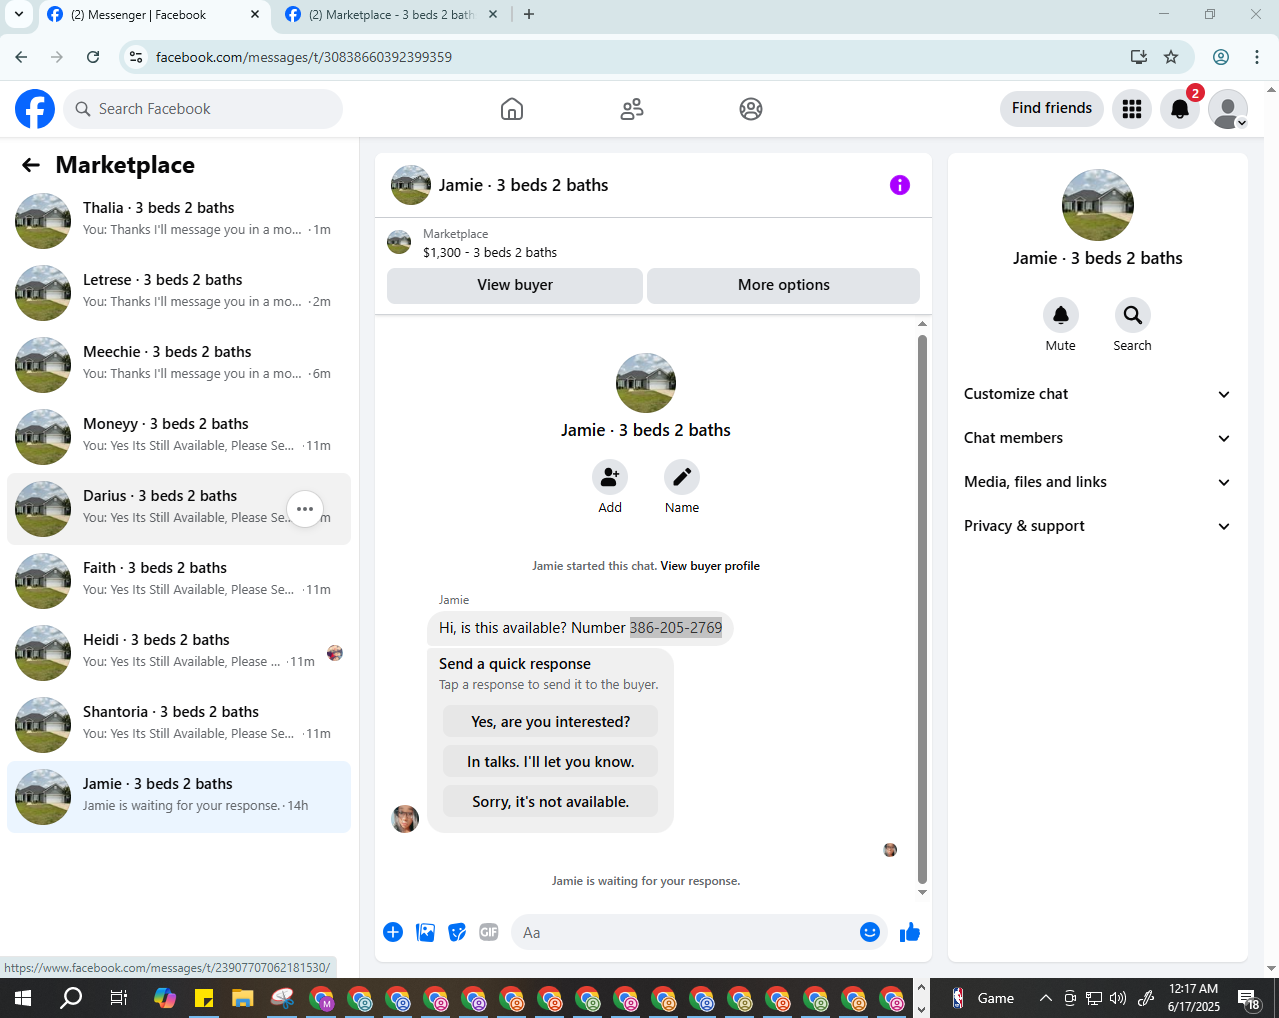Switch to the Messenger | Facebook tab
This screenshot has width=1279, height=1018.
click(153, 15)
